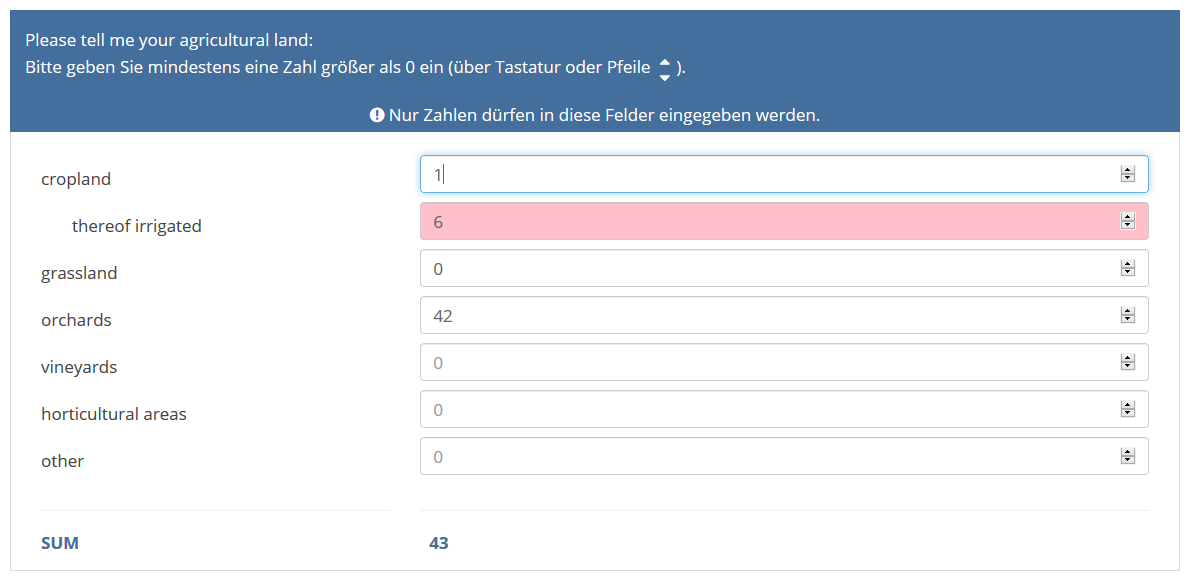The width and height of the screenshot is (1191, 580).
Task: Click the sum total value 43
Action: pos(438,543)
